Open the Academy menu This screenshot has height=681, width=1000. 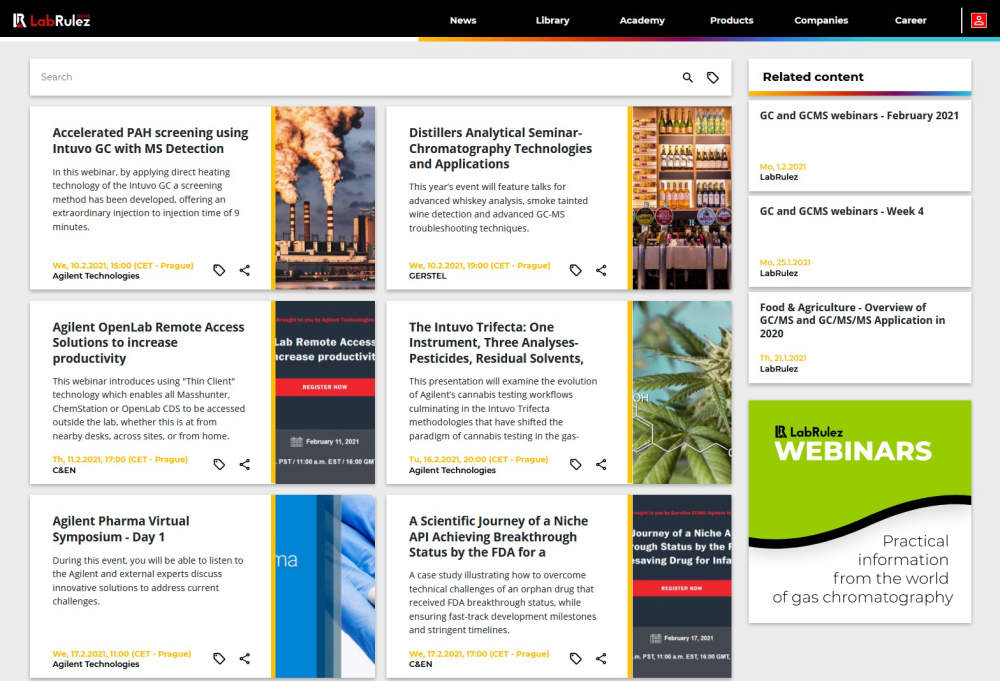[642, 20]
